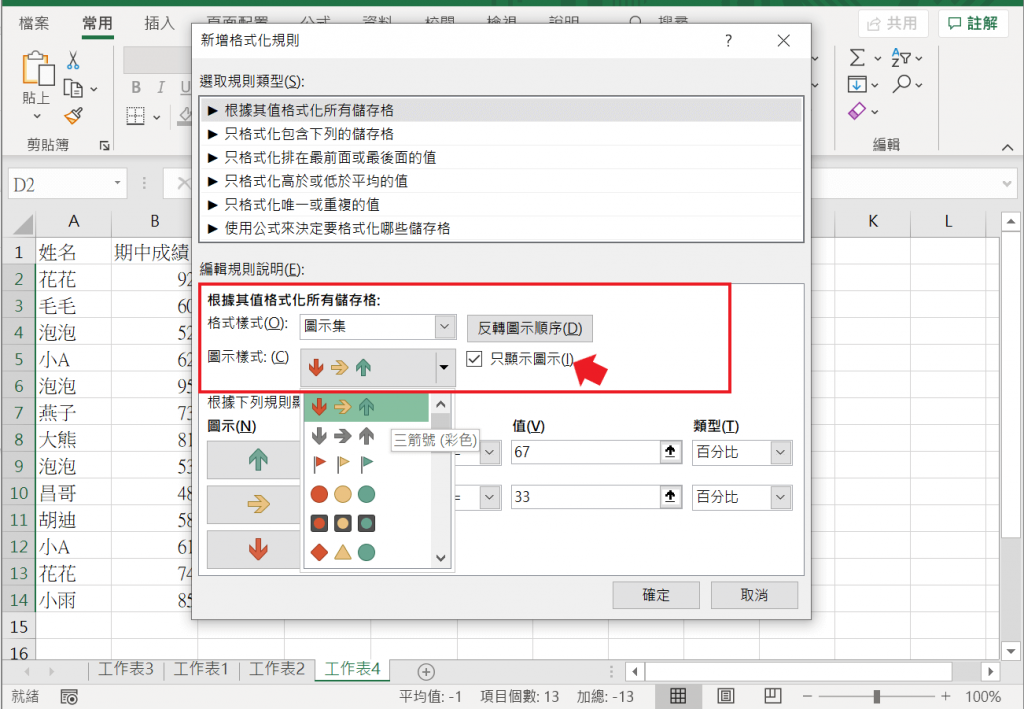The height and width of the screenshot is (709, 1024).
Task: Select rule type 只格式化唯一或重複的值
Action: coord(501,204)
